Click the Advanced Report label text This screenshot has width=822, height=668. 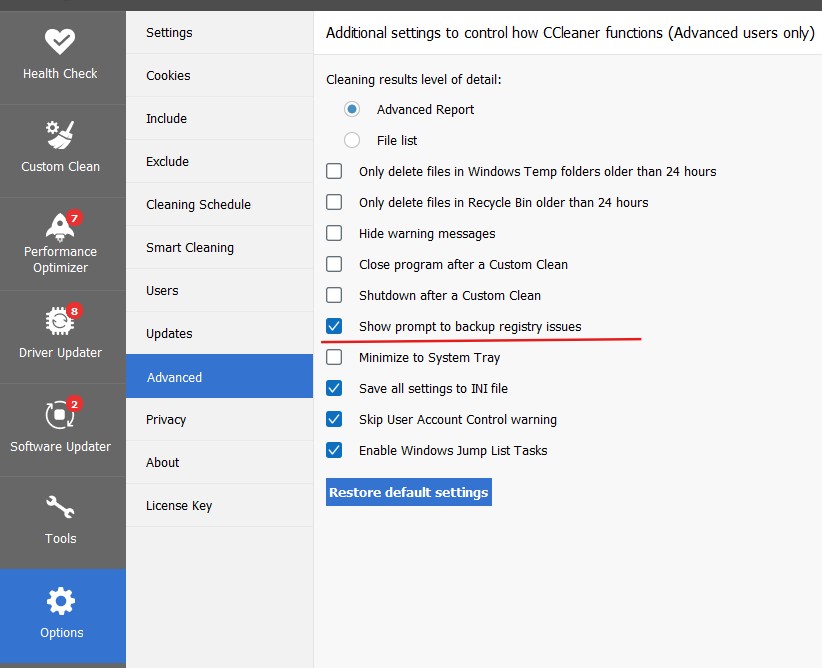[x=425, y=110]
